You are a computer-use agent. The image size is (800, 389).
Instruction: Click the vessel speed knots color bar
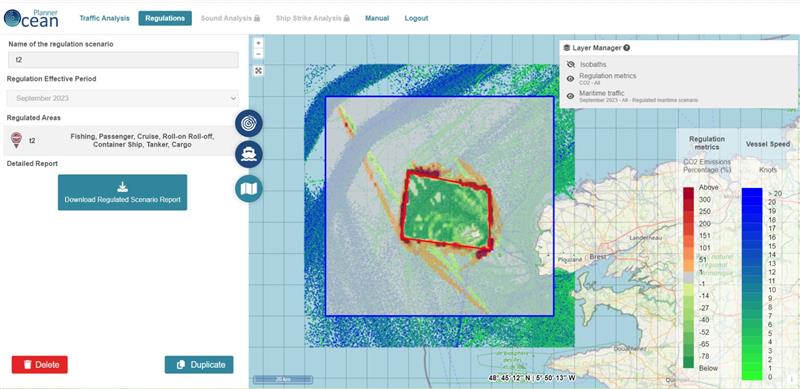752,284
